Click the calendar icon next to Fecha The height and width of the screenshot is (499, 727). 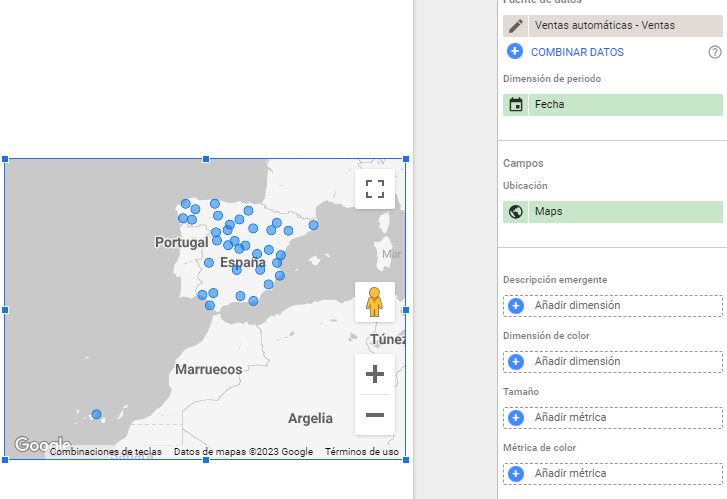click(x=516, y=104)
